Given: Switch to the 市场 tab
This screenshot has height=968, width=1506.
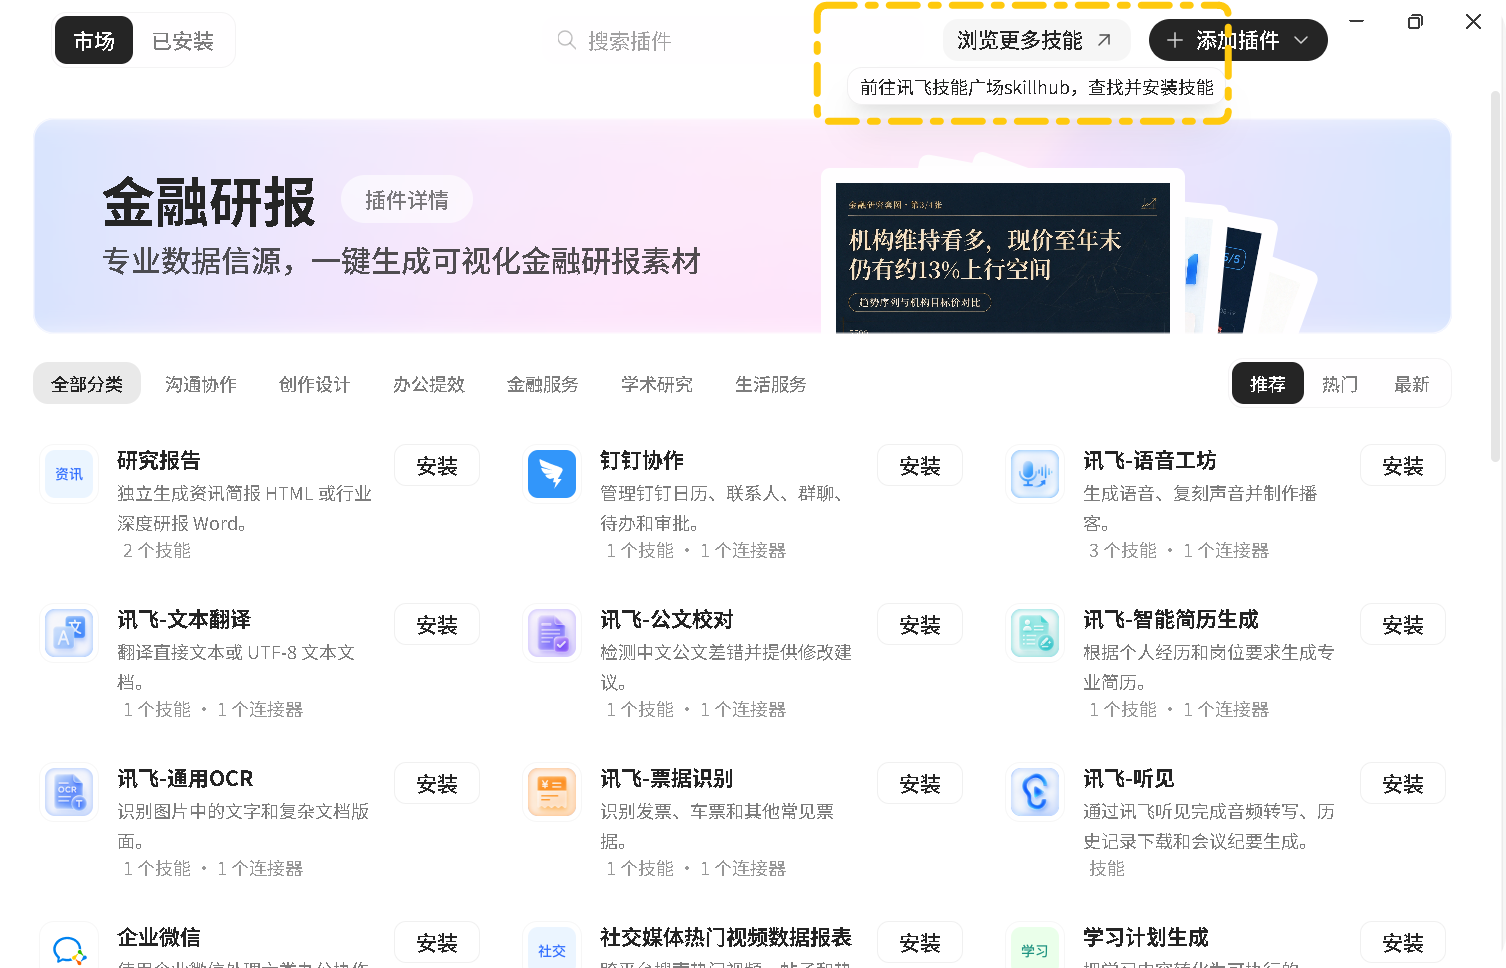Looking at the screenshot, I should tap(94, 41).
